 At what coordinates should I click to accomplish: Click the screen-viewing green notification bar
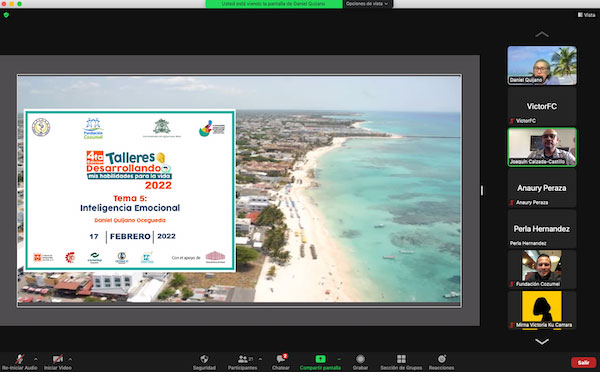click(274, 4)
